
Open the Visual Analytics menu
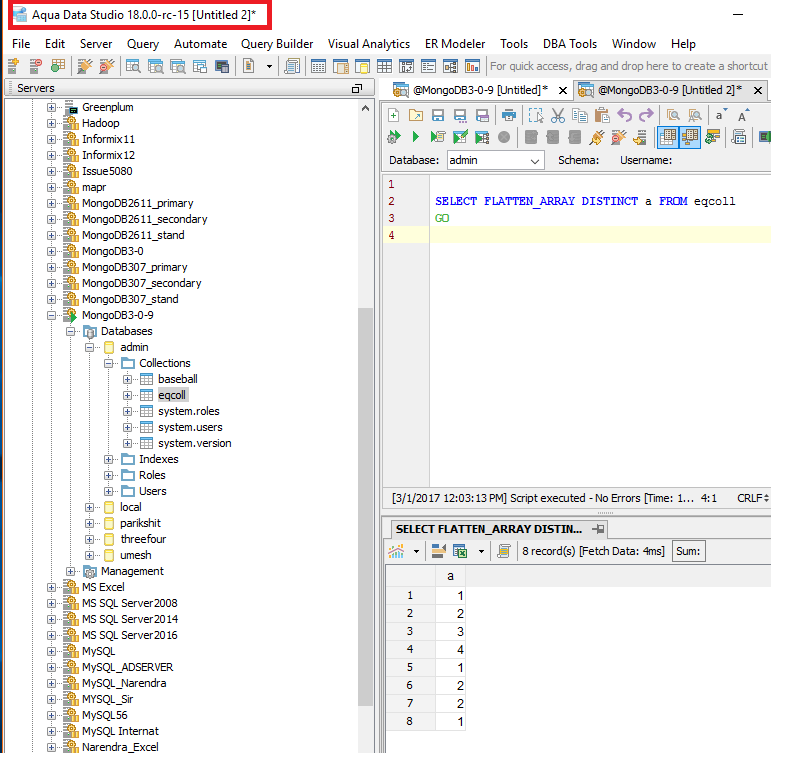click(369, 44)
